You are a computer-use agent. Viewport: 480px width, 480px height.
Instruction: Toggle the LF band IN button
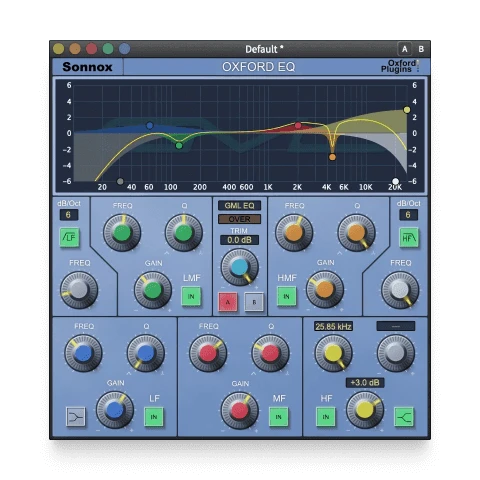coord(154,417)
